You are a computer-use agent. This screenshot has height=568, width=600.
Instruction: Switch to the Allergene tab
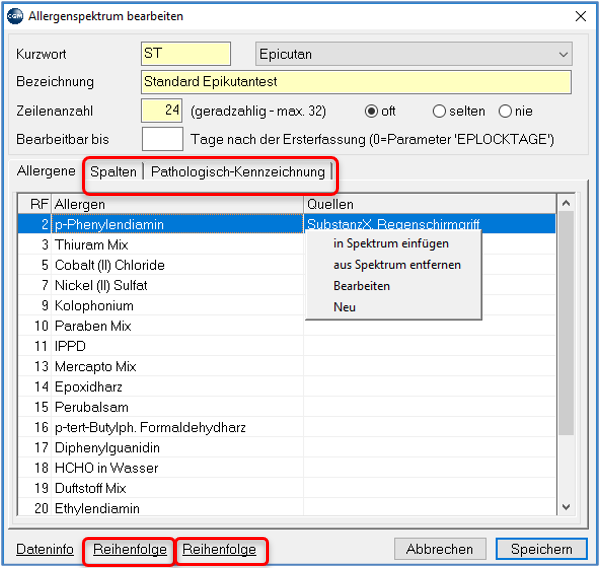coord(46,171)
